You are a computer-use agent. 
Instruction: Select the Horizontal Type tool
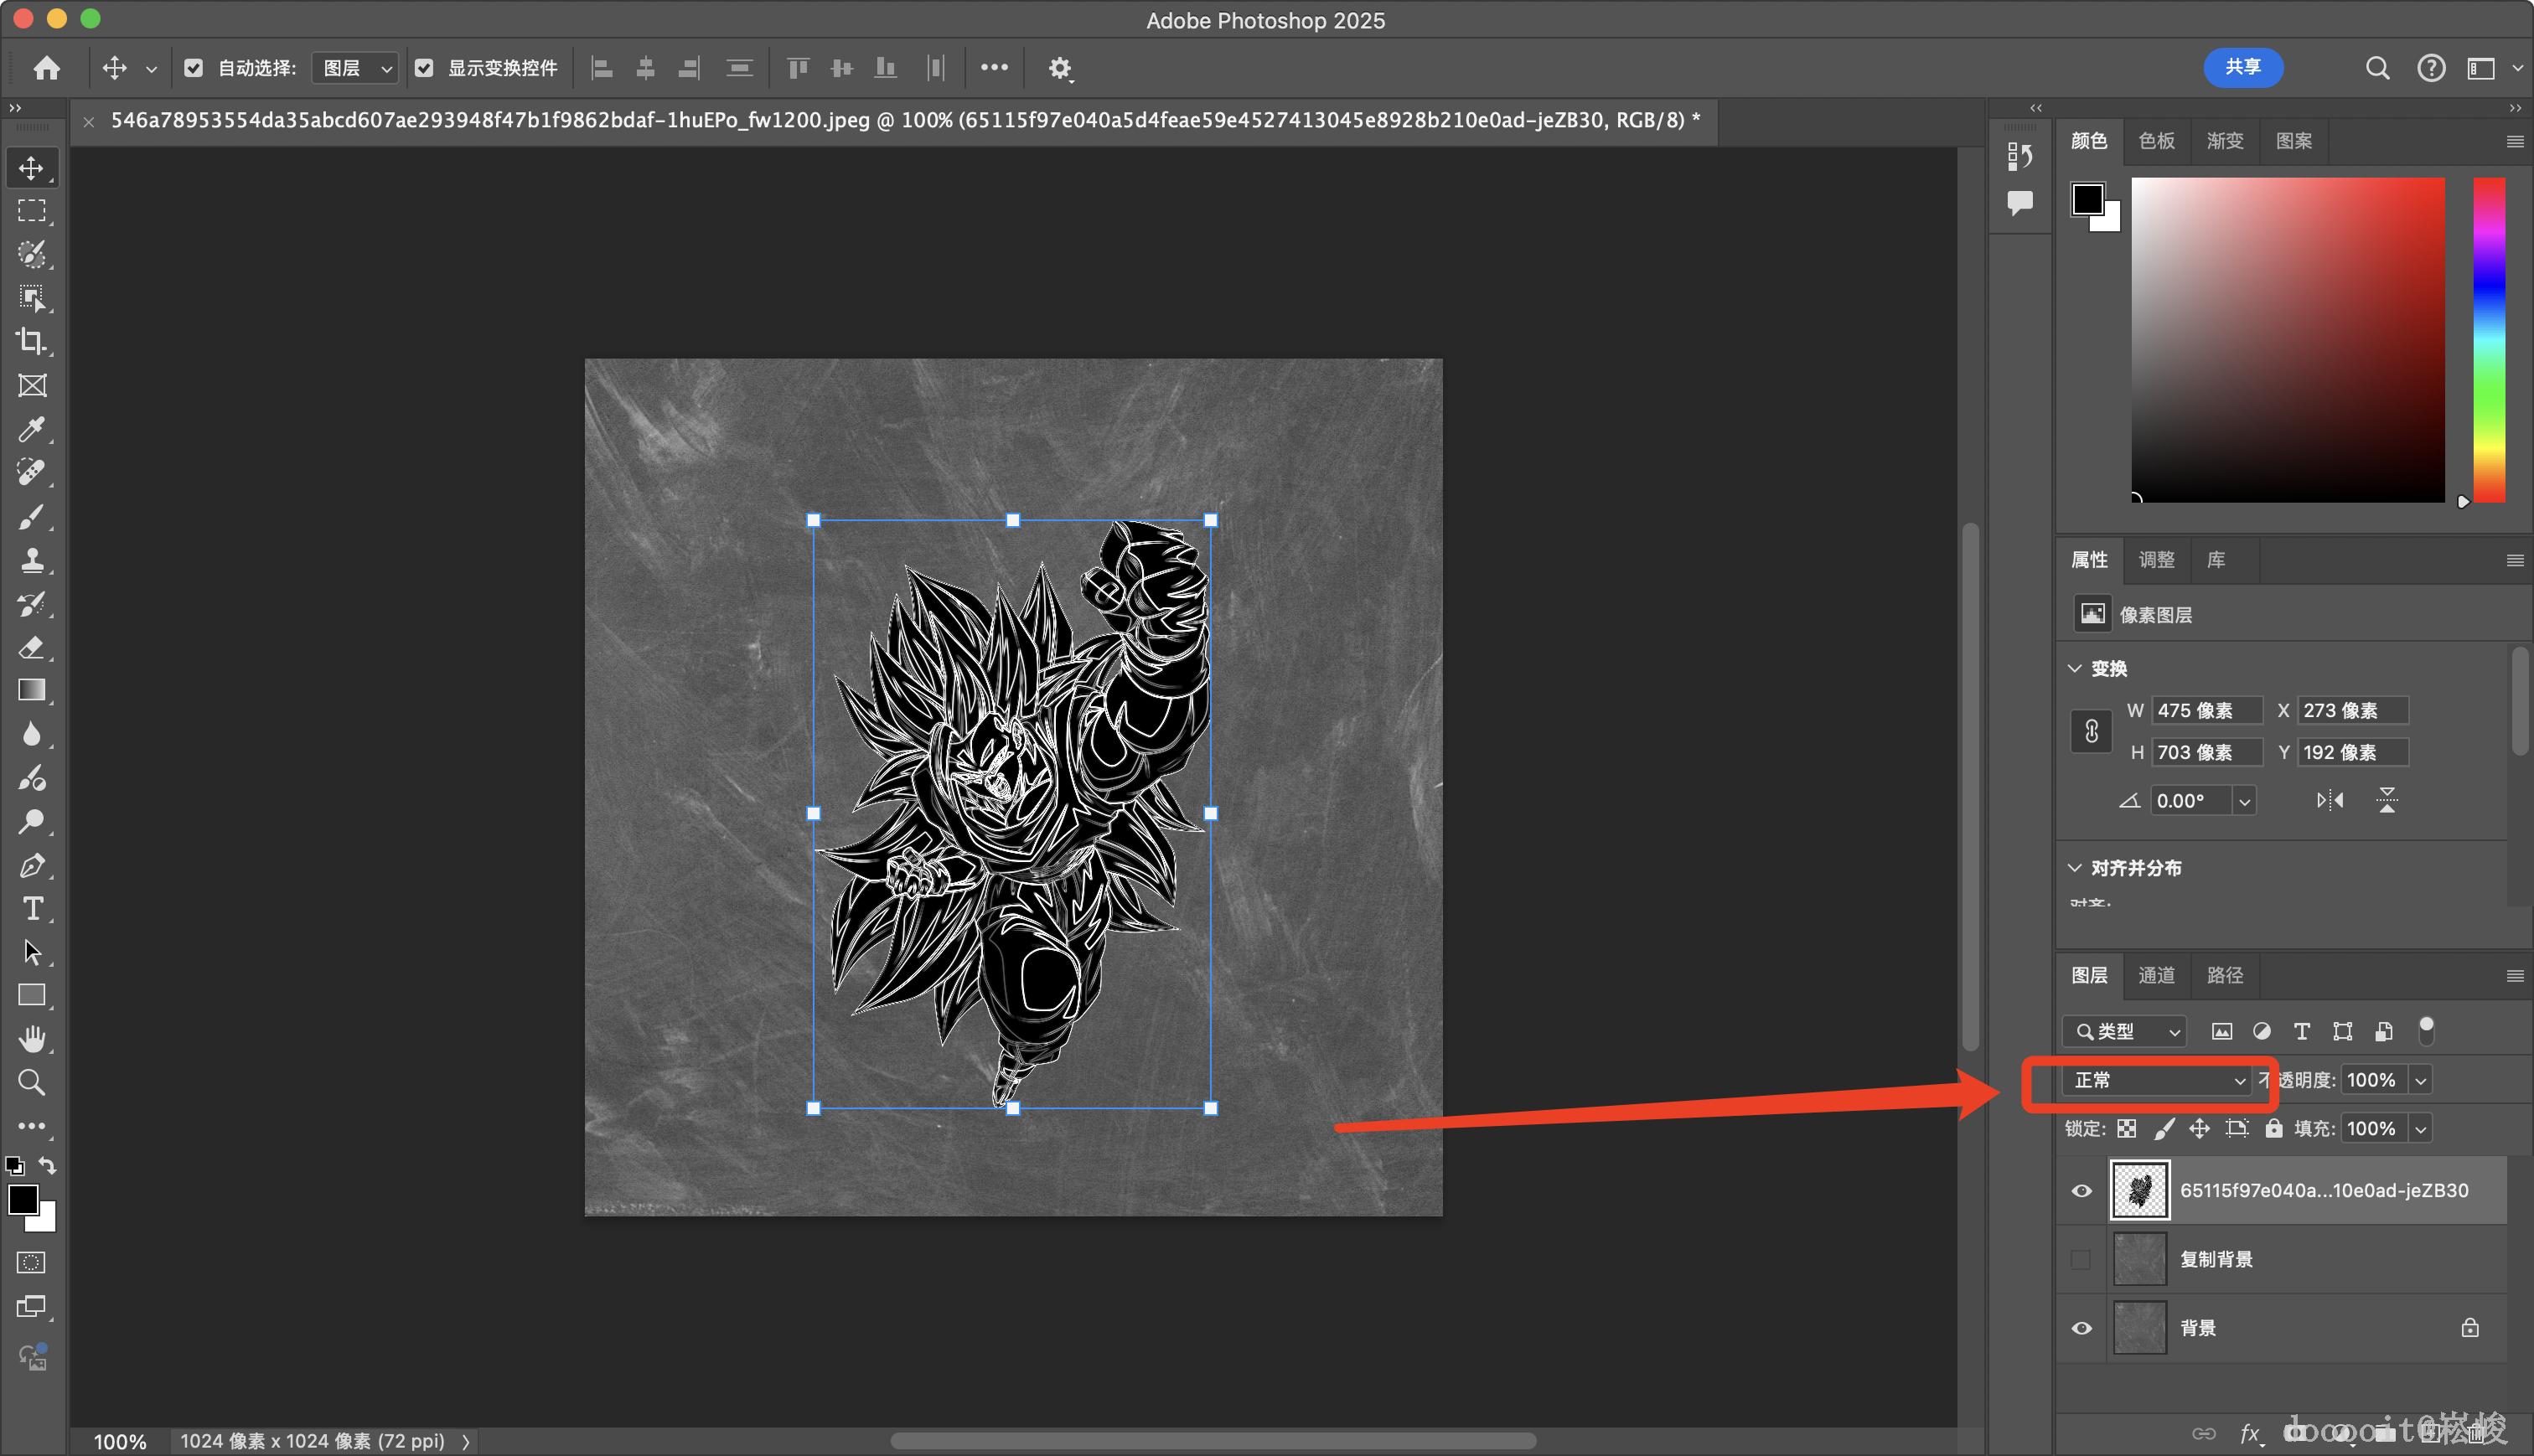(x=31, y=909)
